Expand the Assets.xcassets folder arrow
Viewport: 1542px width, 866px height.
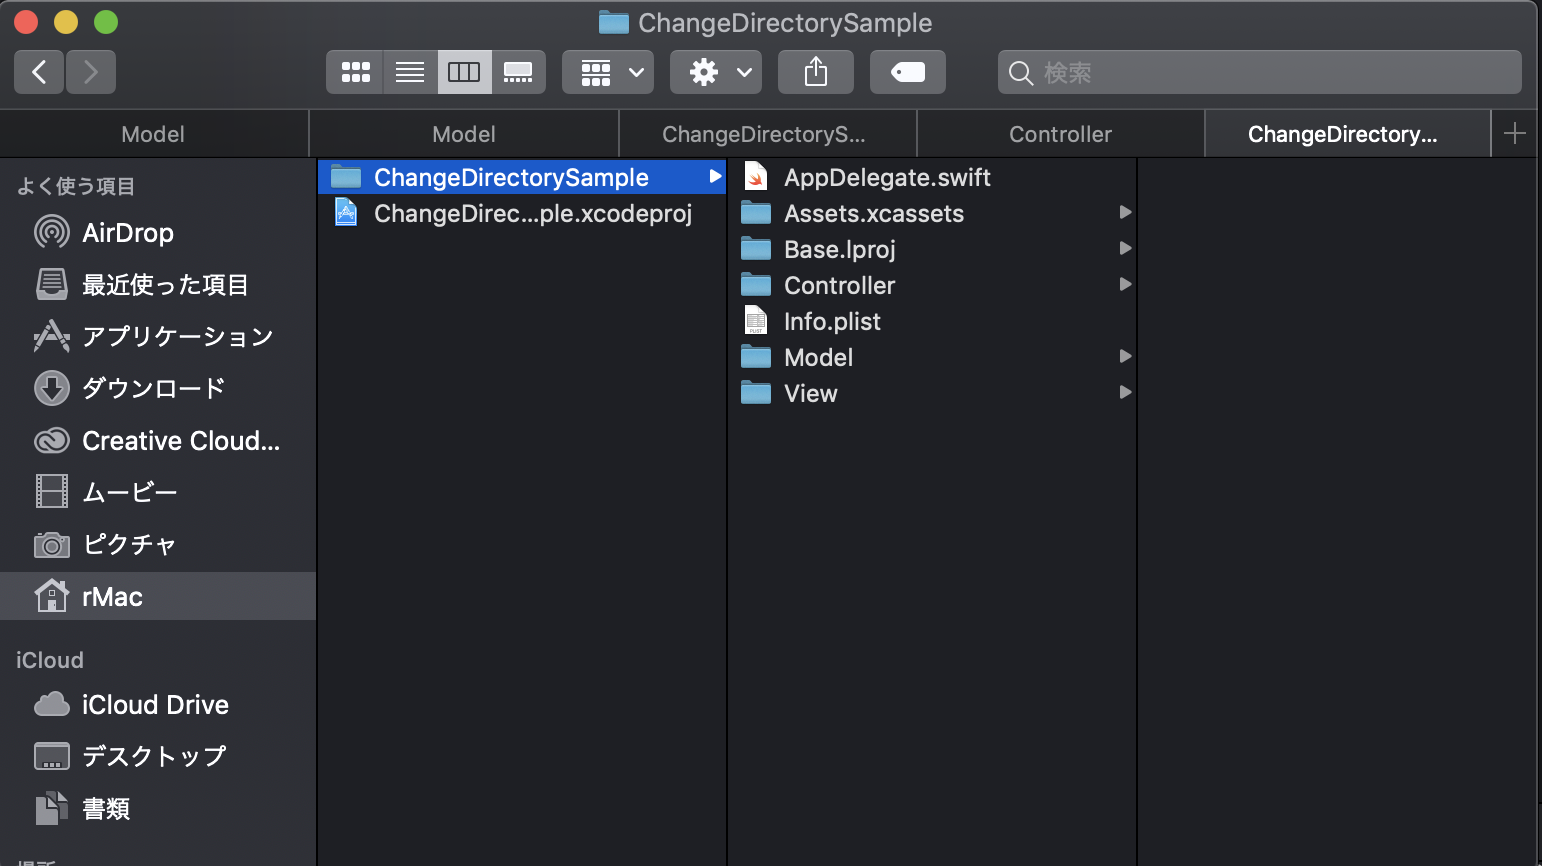1125,213
